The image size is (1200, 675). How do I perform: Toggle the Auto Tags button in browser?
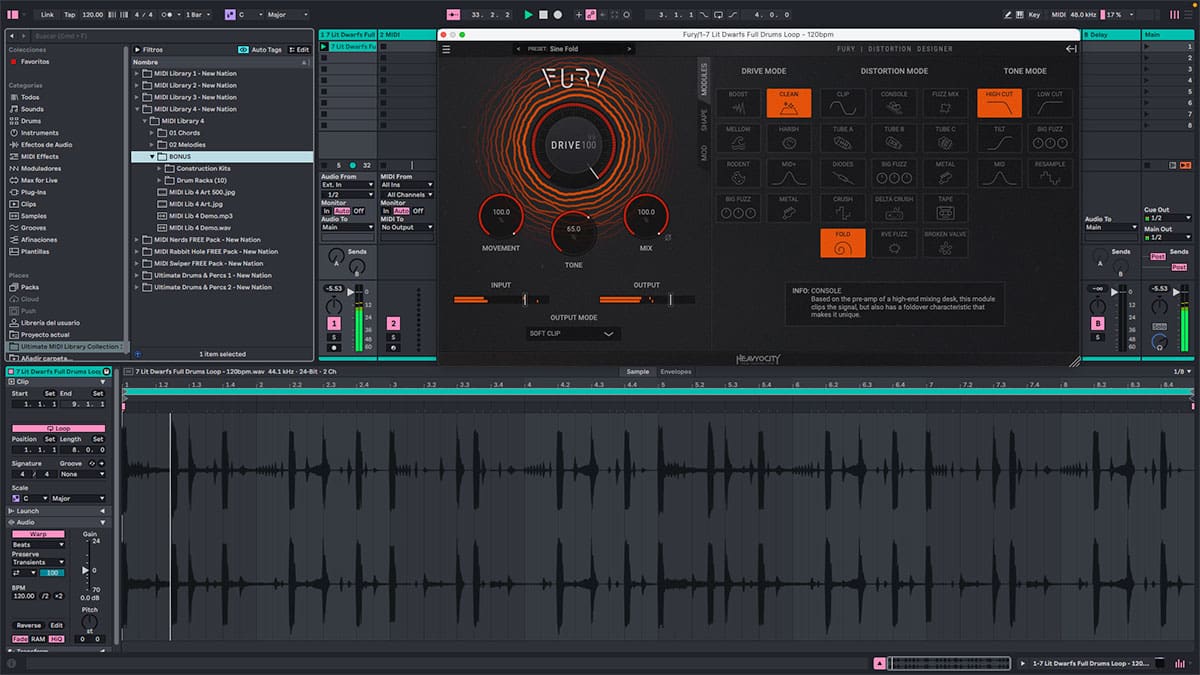[260, 49]
